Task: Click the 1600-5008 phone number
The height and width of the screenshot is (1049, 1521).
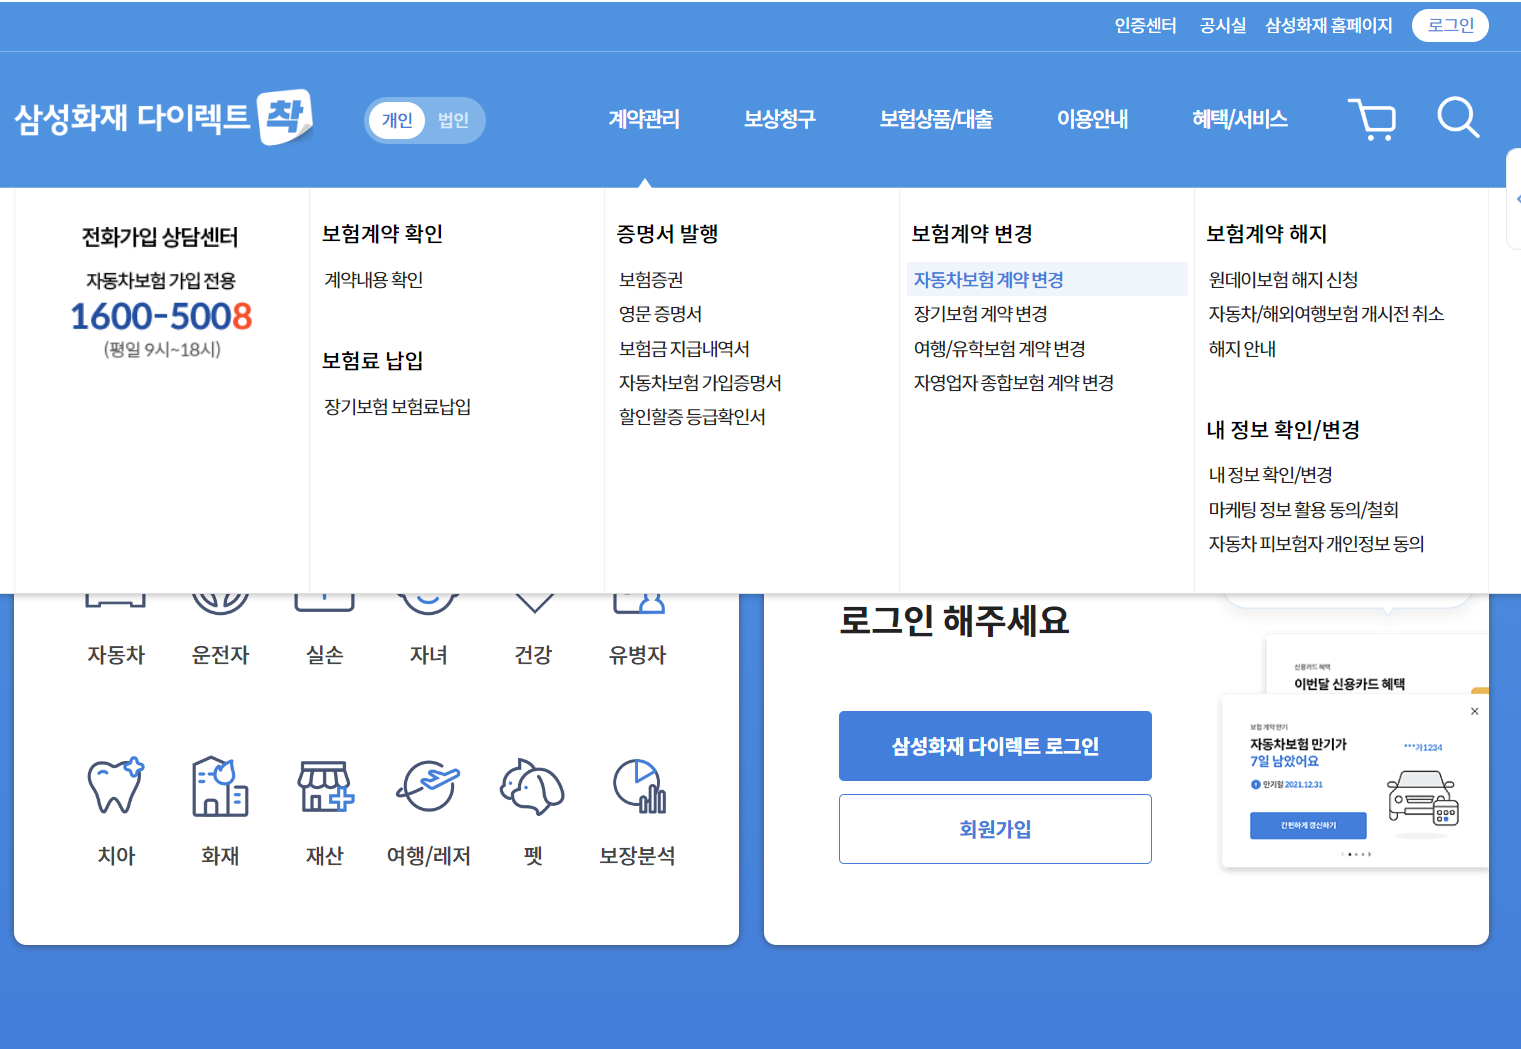Action: click(161, 316)
